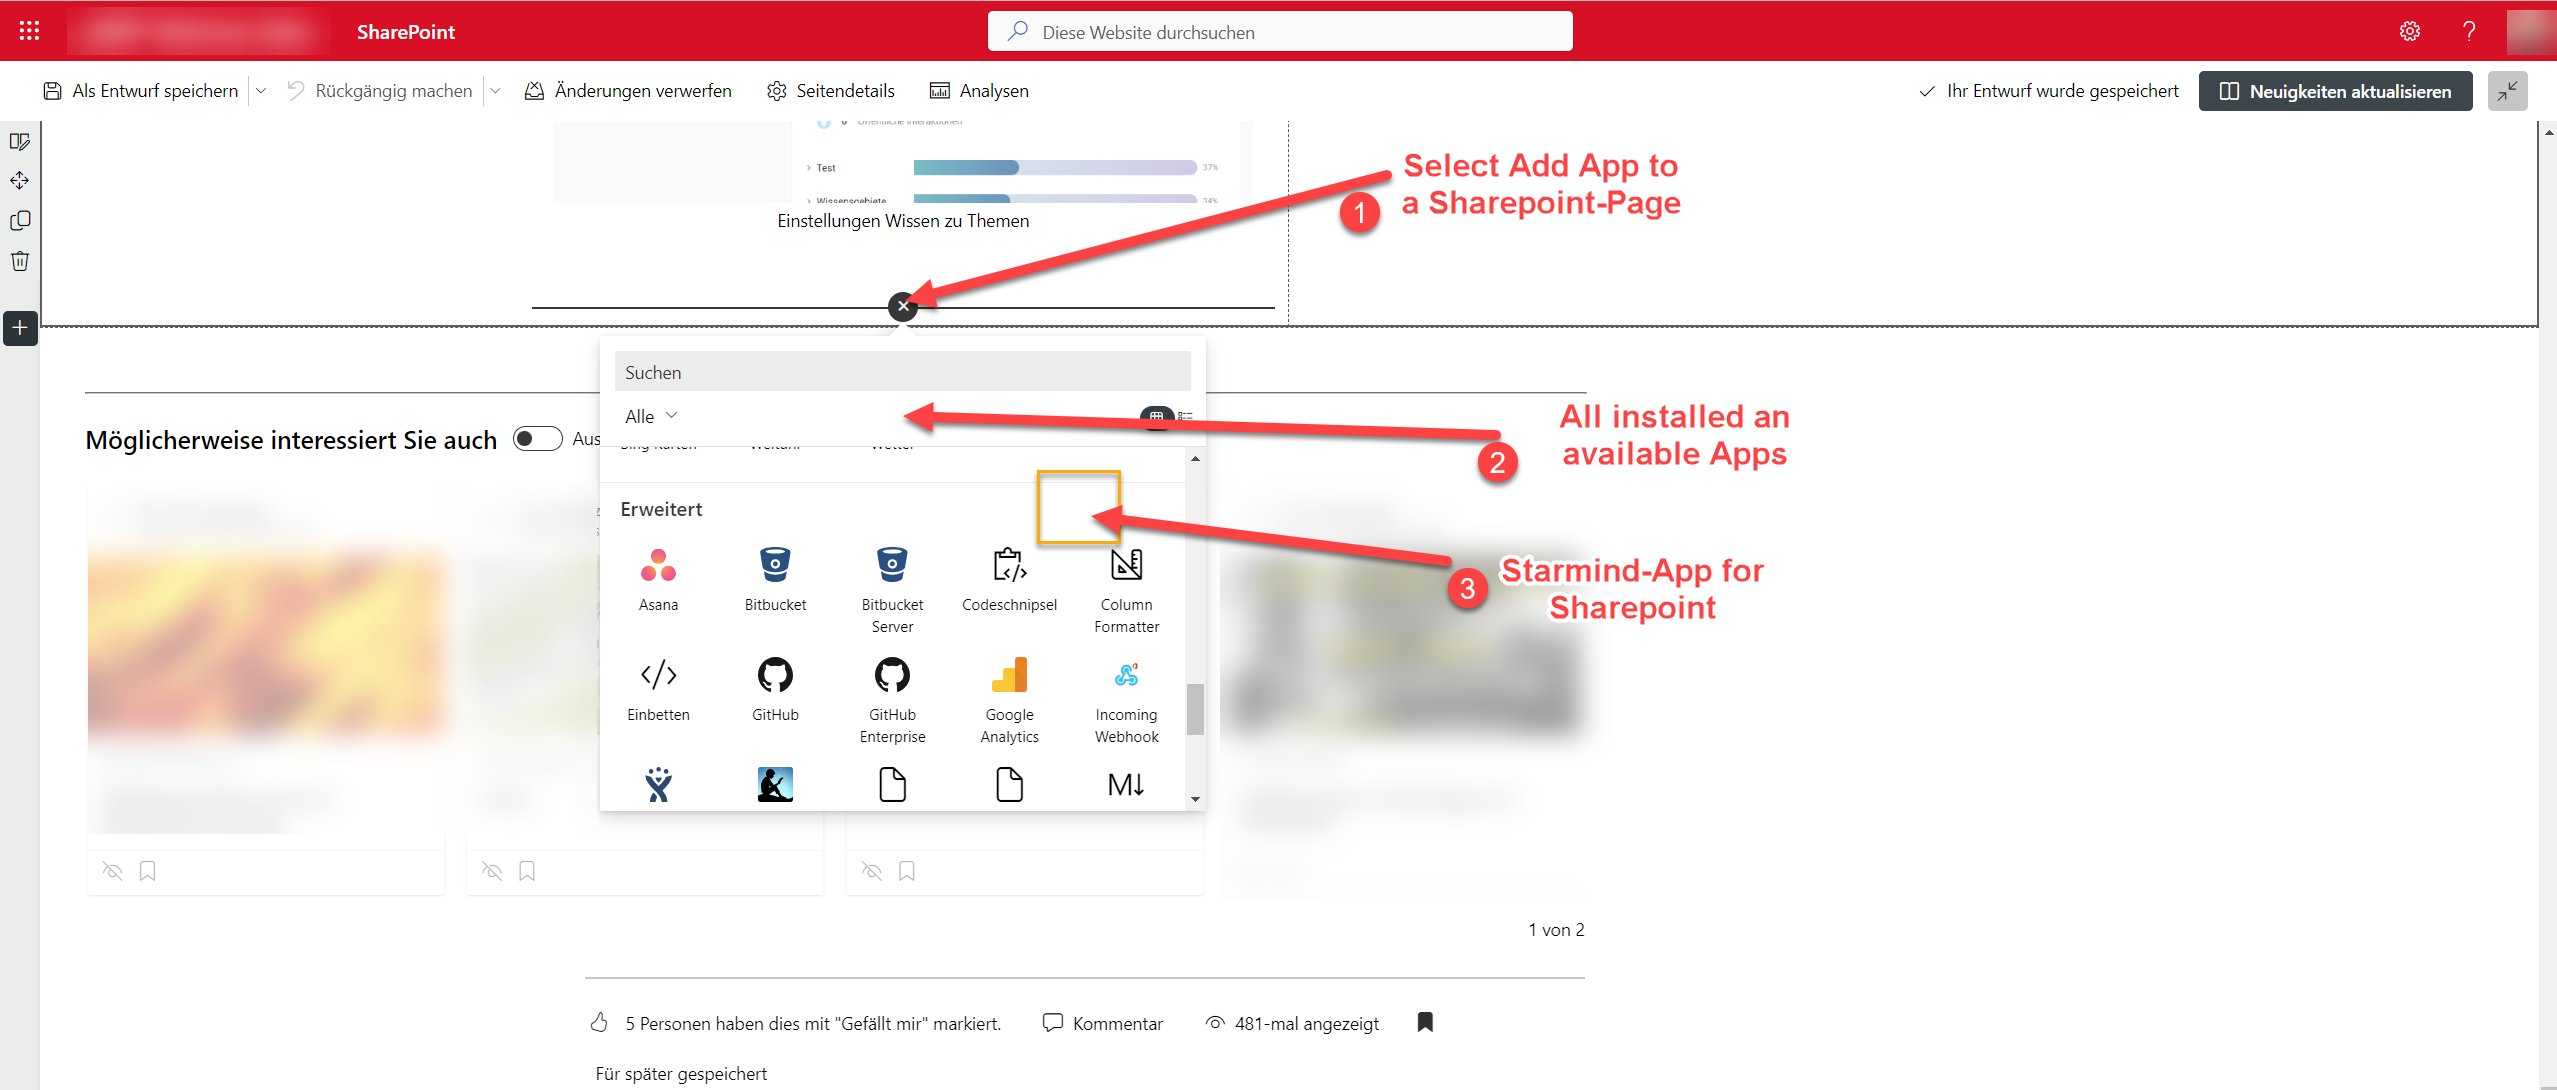Expand the 'Als Entwurf speichern' dropdown arrow
This screenshot has width=2557, height=1090.
coord(261,91)
